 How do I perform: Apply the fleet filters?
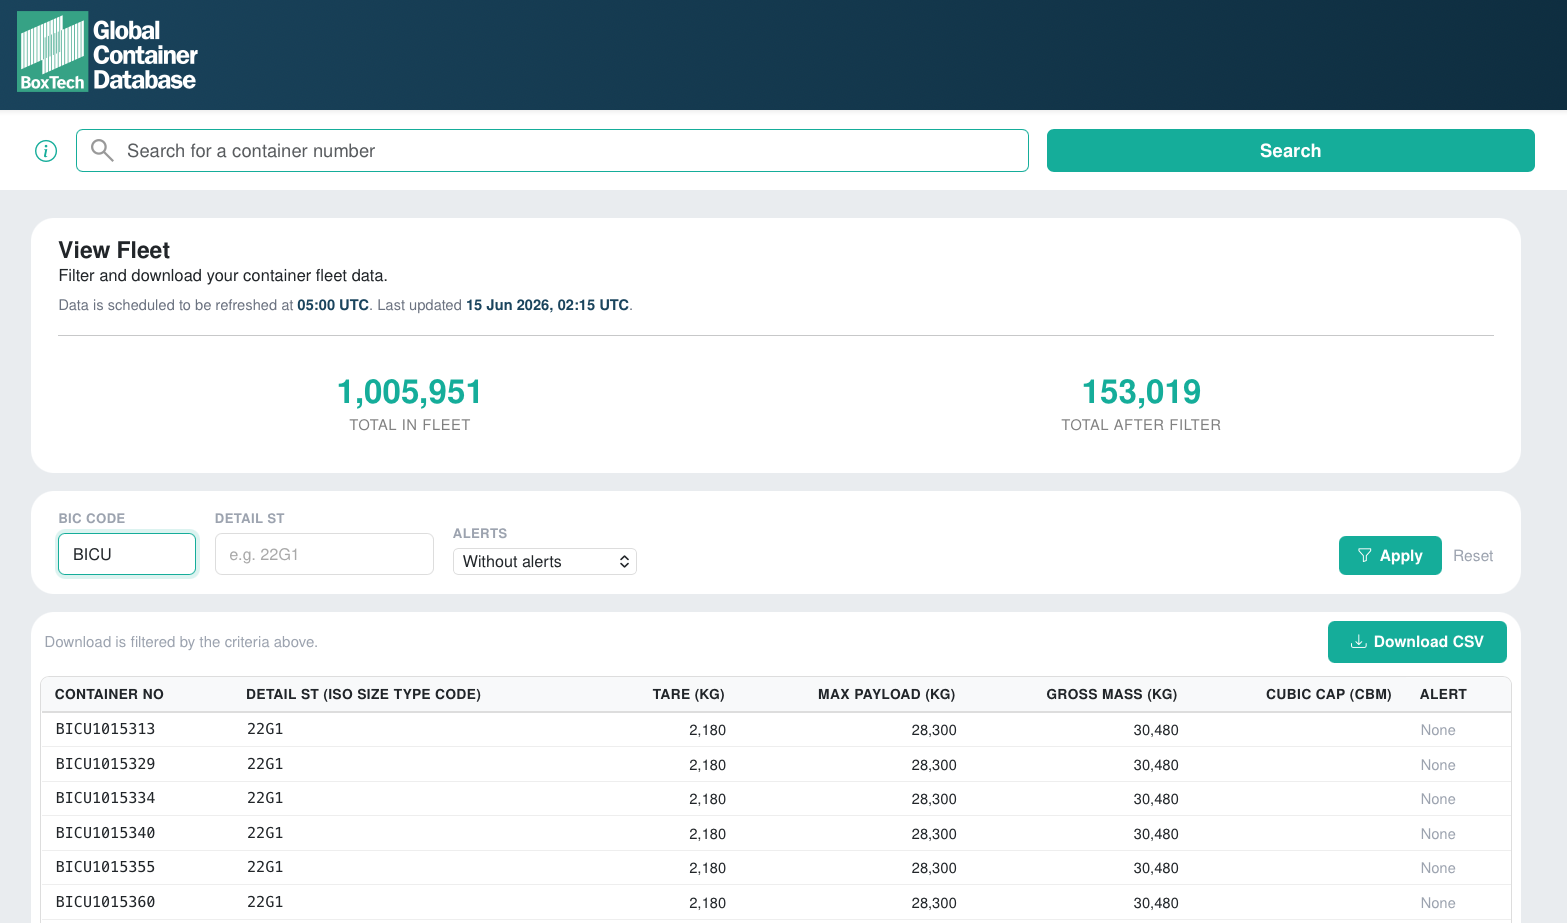pyautogui.click(x=1390, y=555)
